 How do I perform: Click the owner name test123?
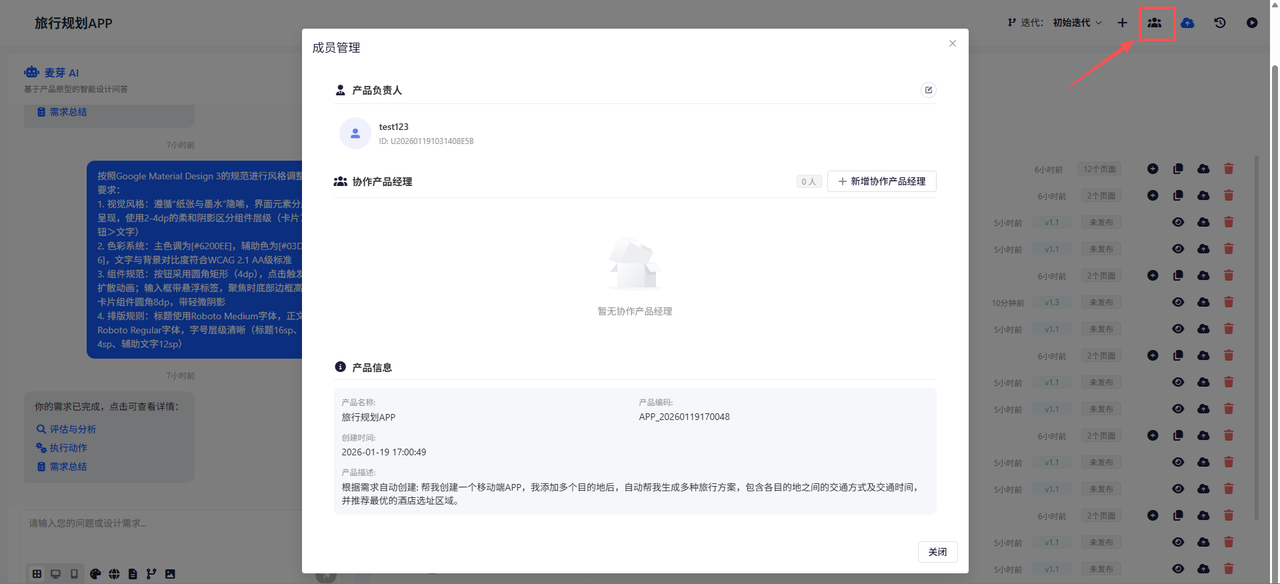(394, 127)
